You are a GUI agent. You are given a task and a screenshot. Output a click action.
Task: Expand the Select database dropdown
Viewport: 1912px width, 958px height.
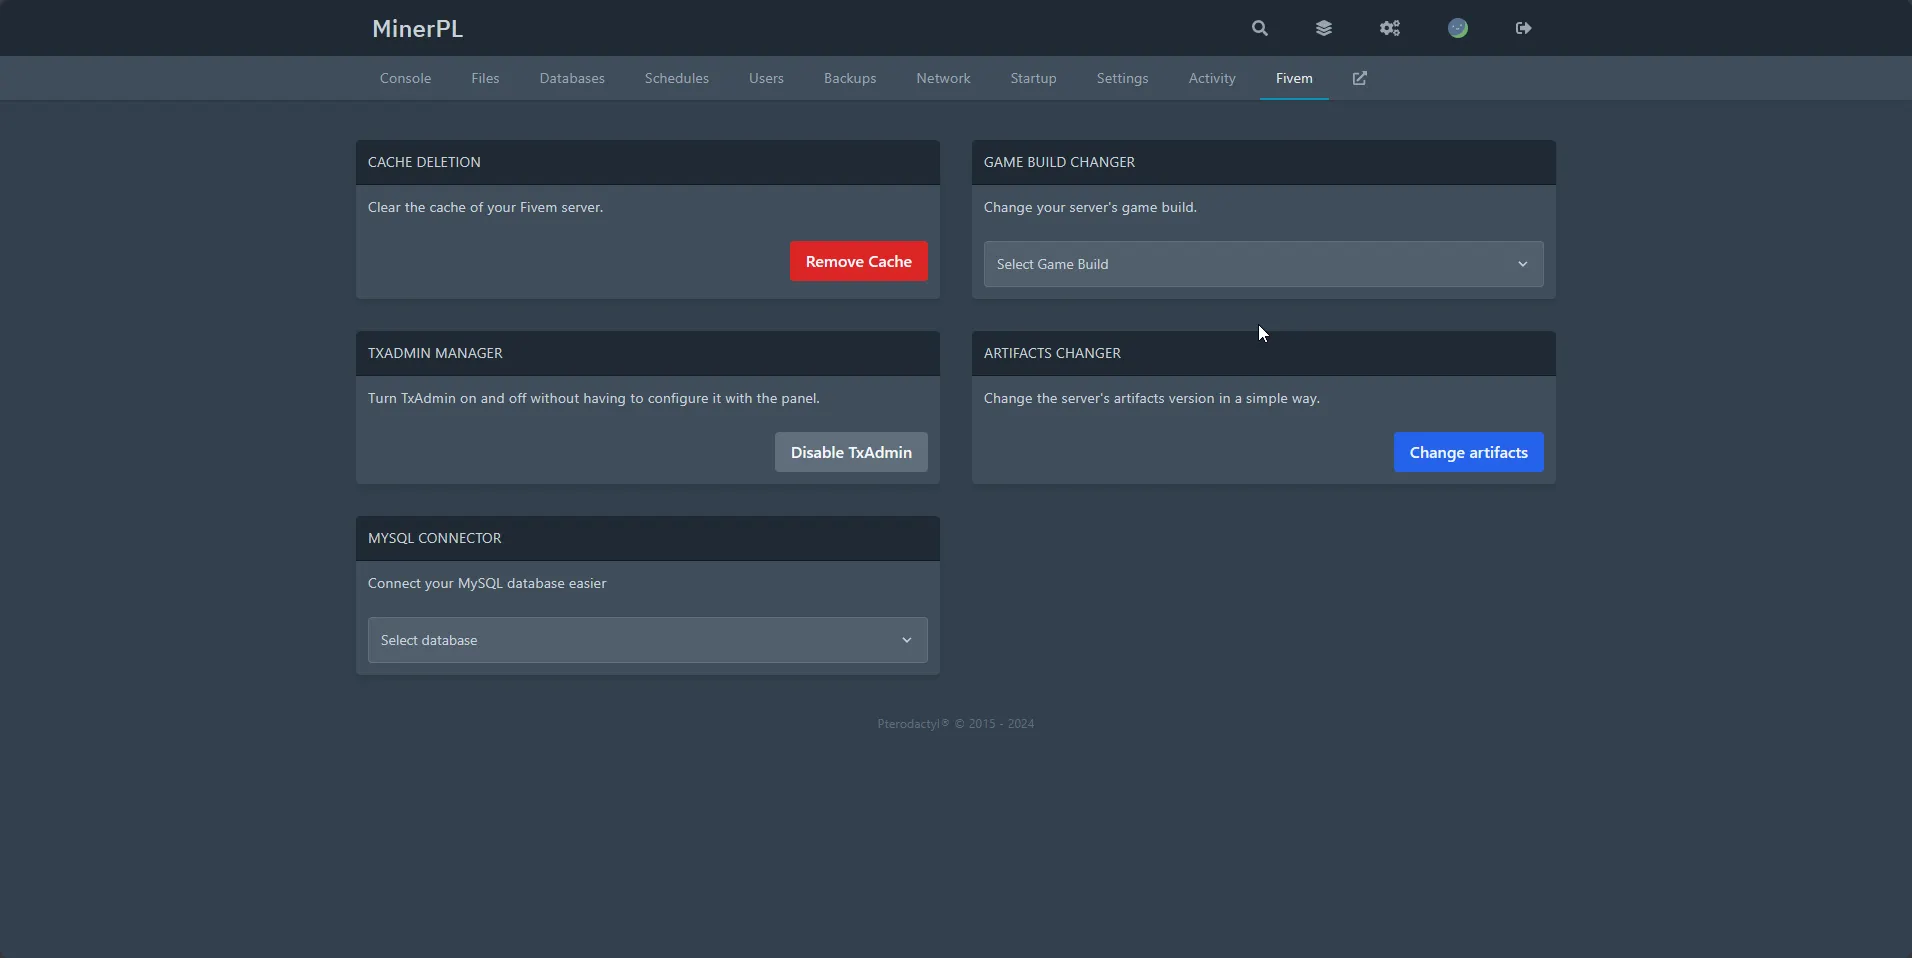coord(646,640)
